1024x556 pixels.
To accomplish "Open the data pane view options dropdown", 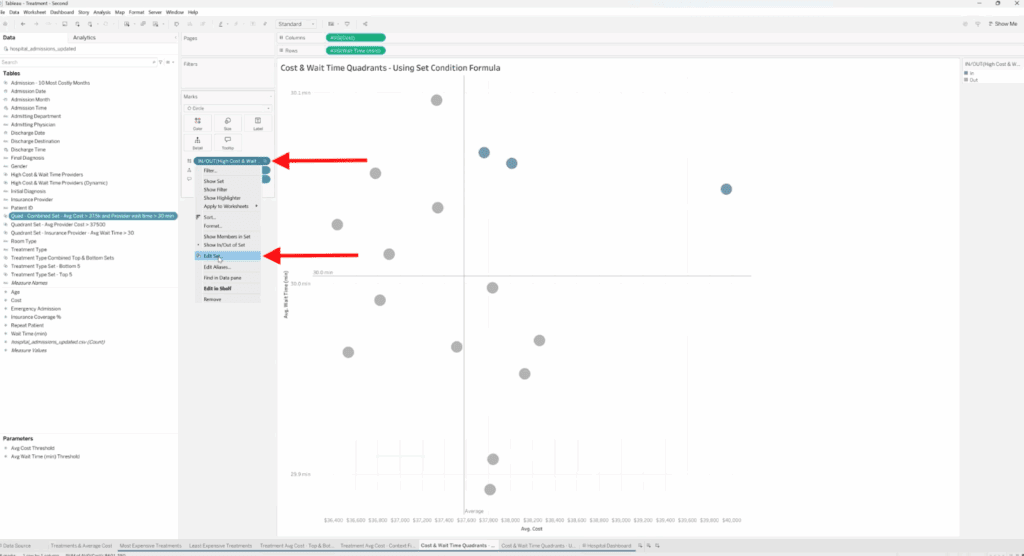I will point(169,62).
